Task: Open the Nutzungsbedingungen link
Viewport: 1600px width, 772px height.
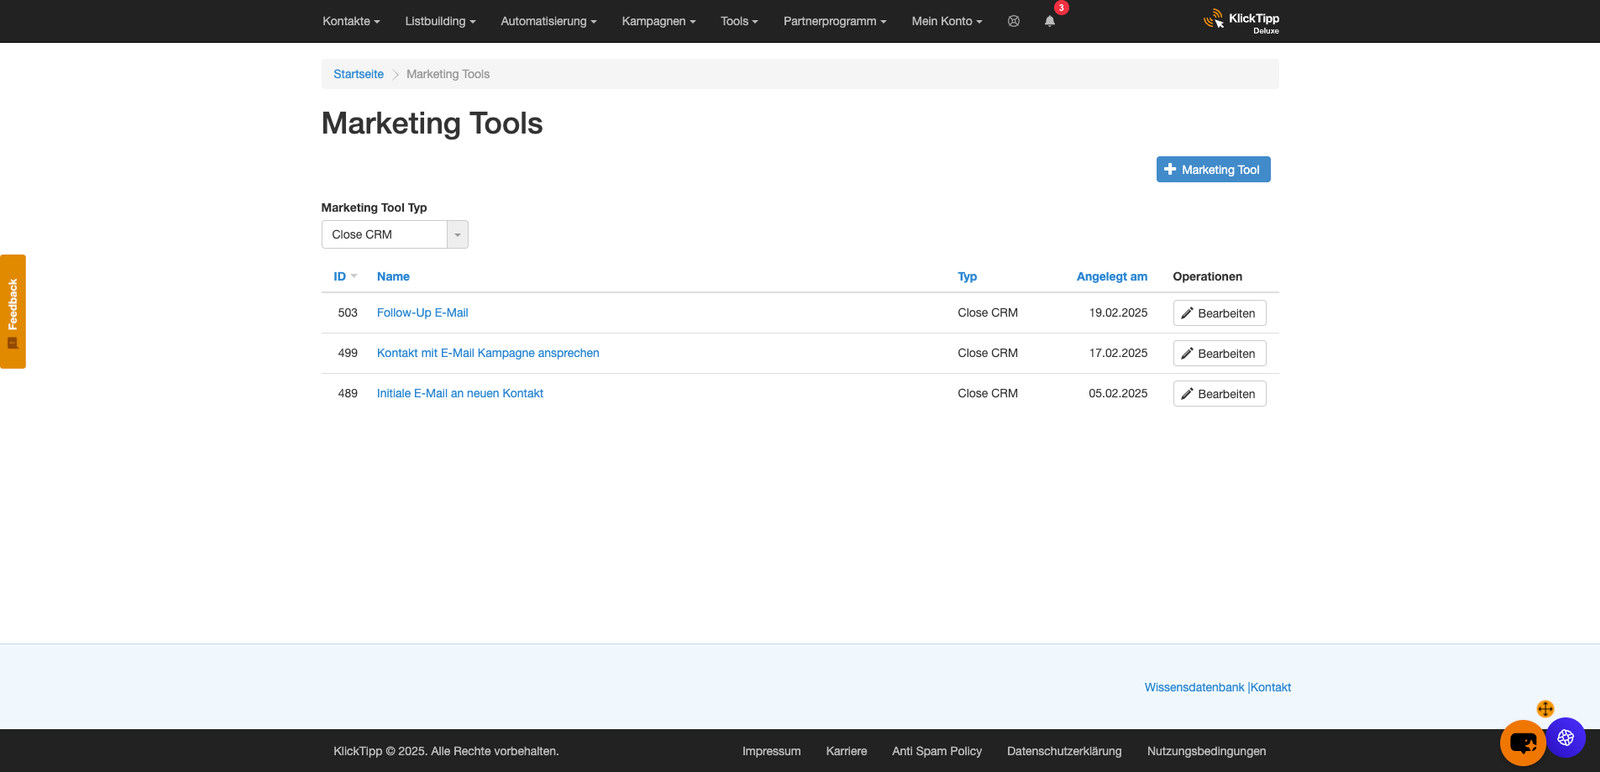Action: 1206,751
